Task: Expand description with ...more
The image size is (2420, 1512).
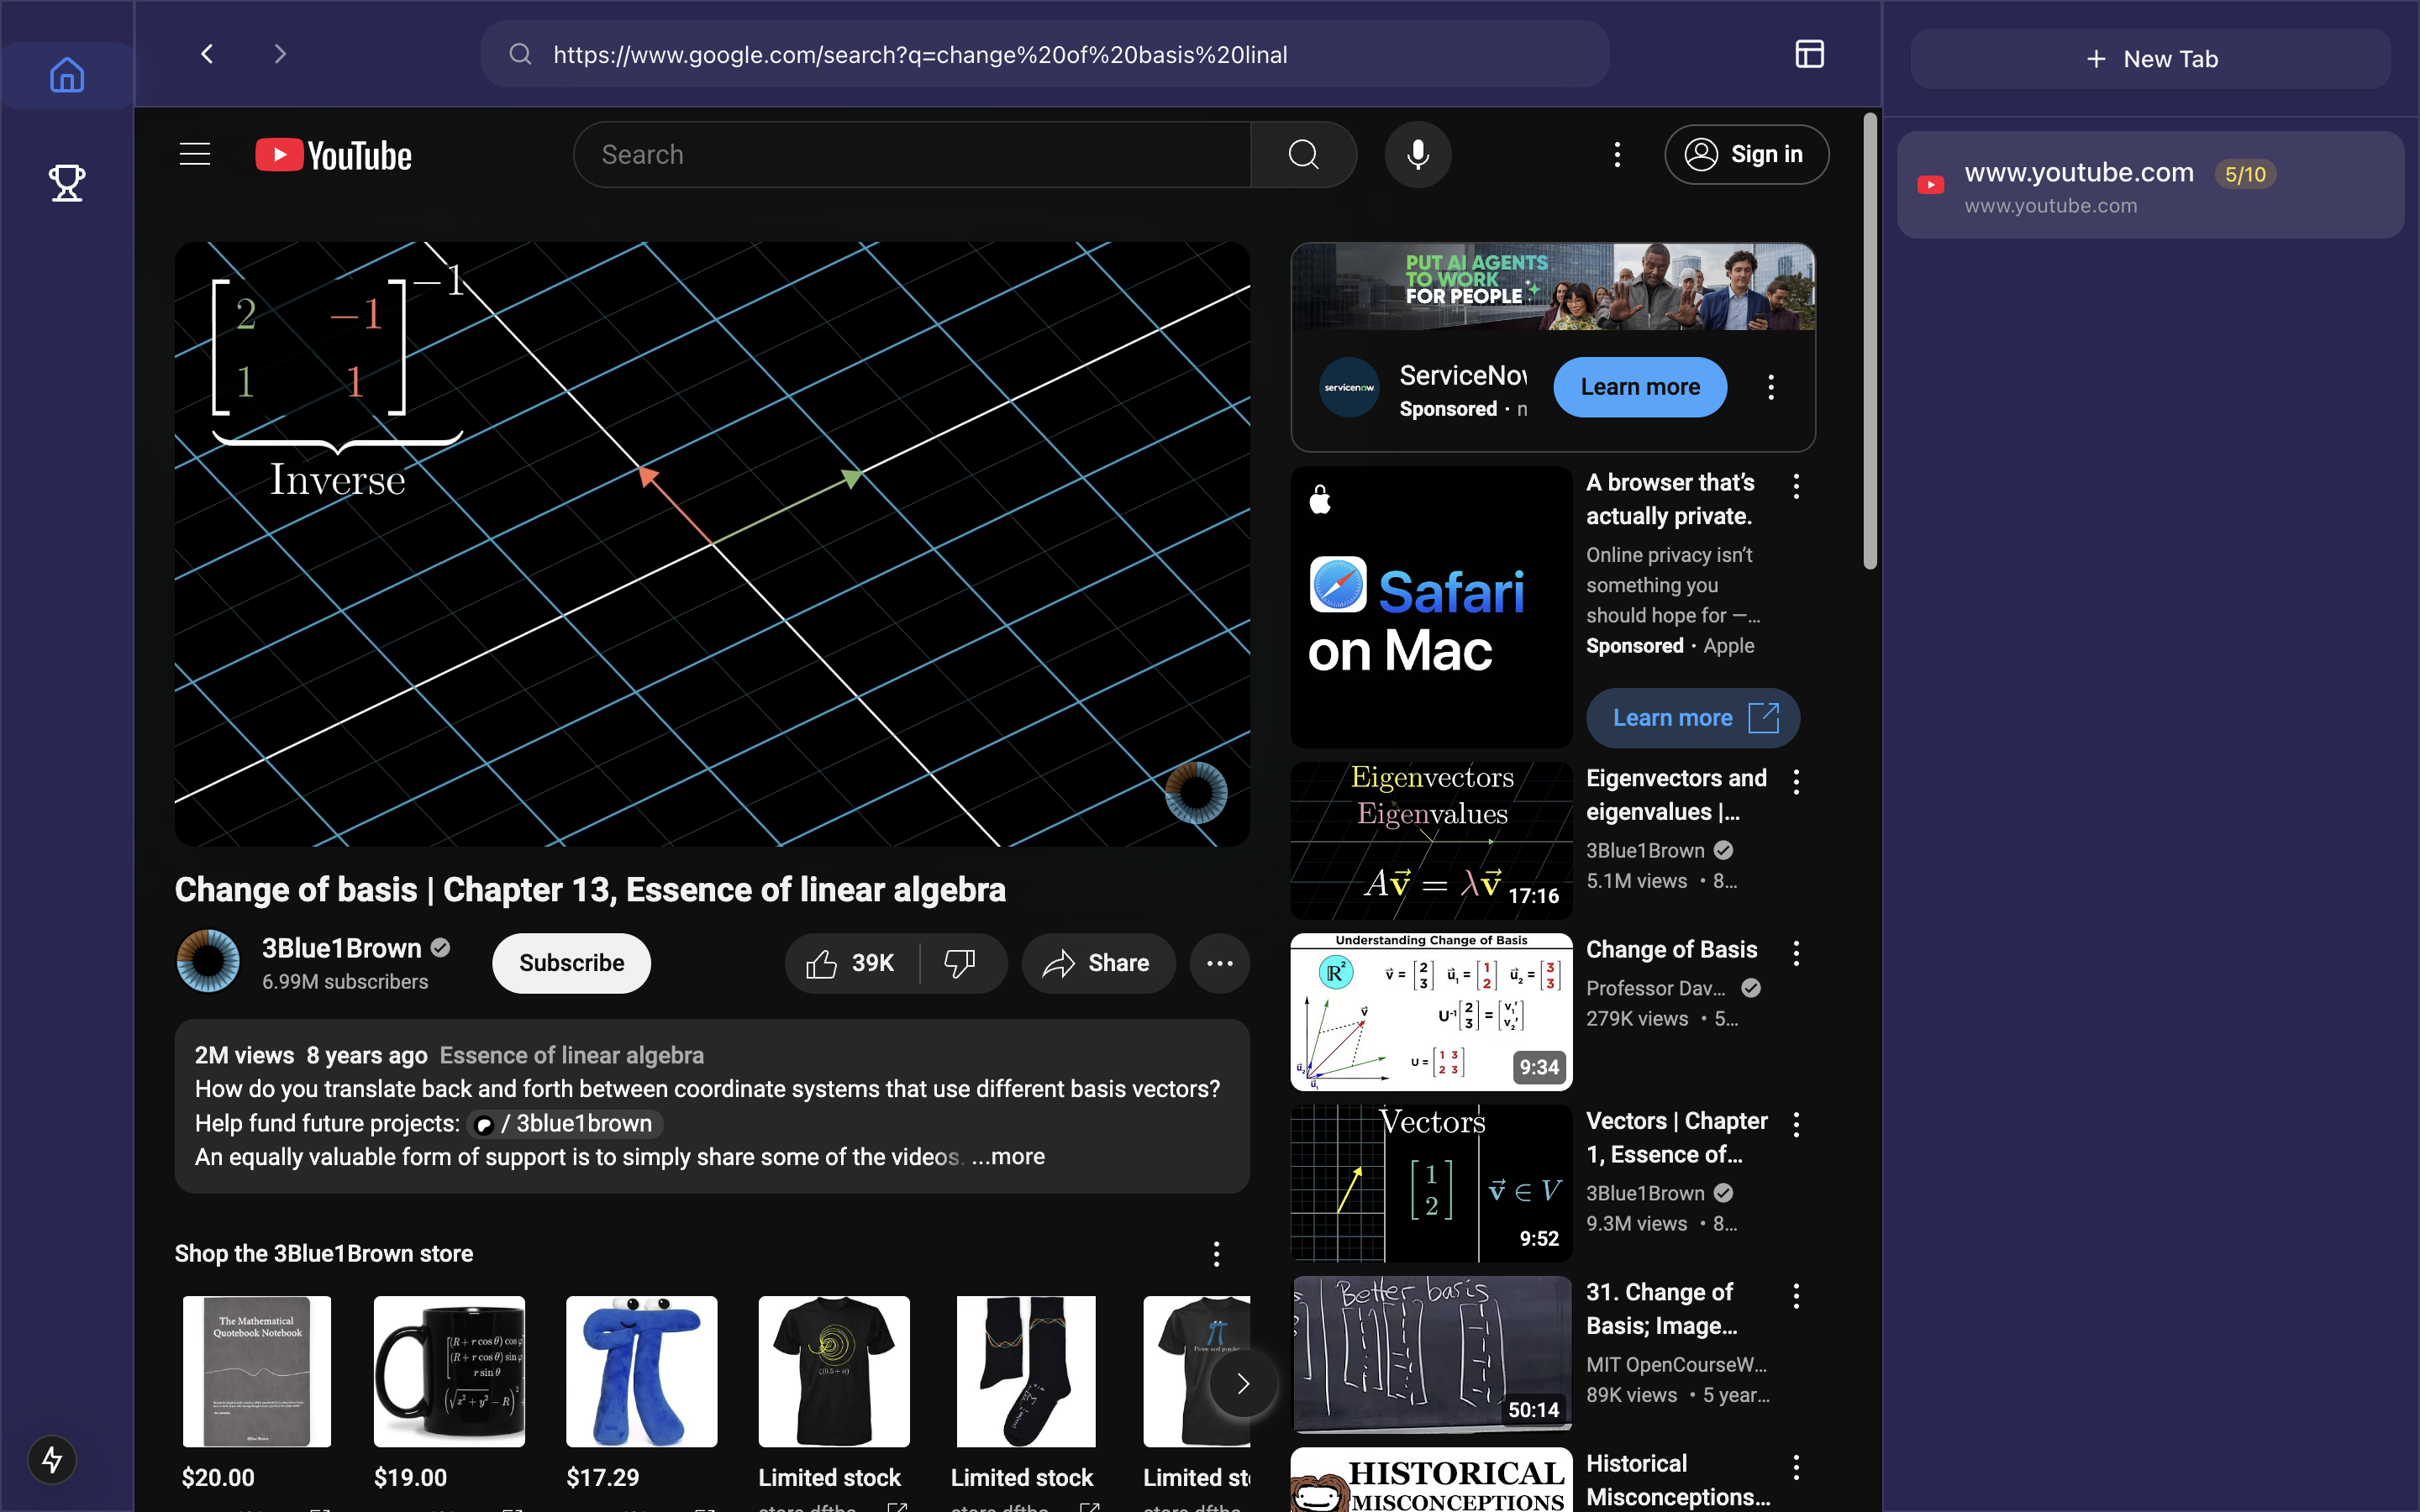Action: click(x=1008, y=1157)
